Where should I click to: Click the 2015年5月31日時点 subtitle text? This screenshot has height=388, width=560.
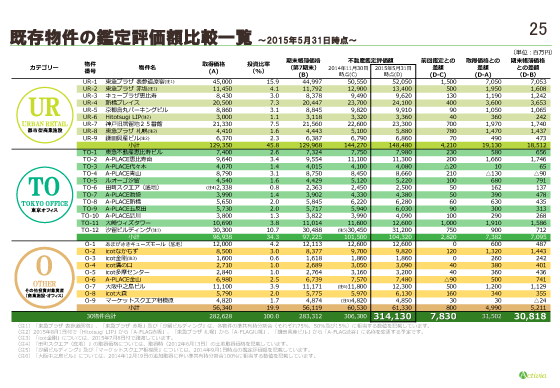point(307,40)
